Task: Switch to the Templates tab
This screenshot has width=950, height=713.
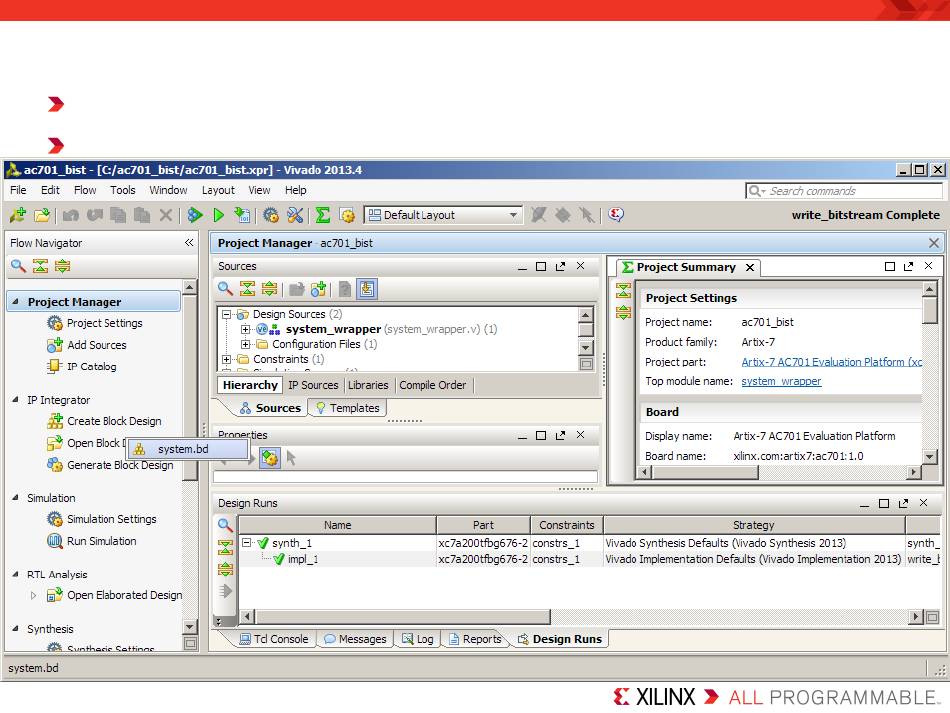Action: pos(348,408)
